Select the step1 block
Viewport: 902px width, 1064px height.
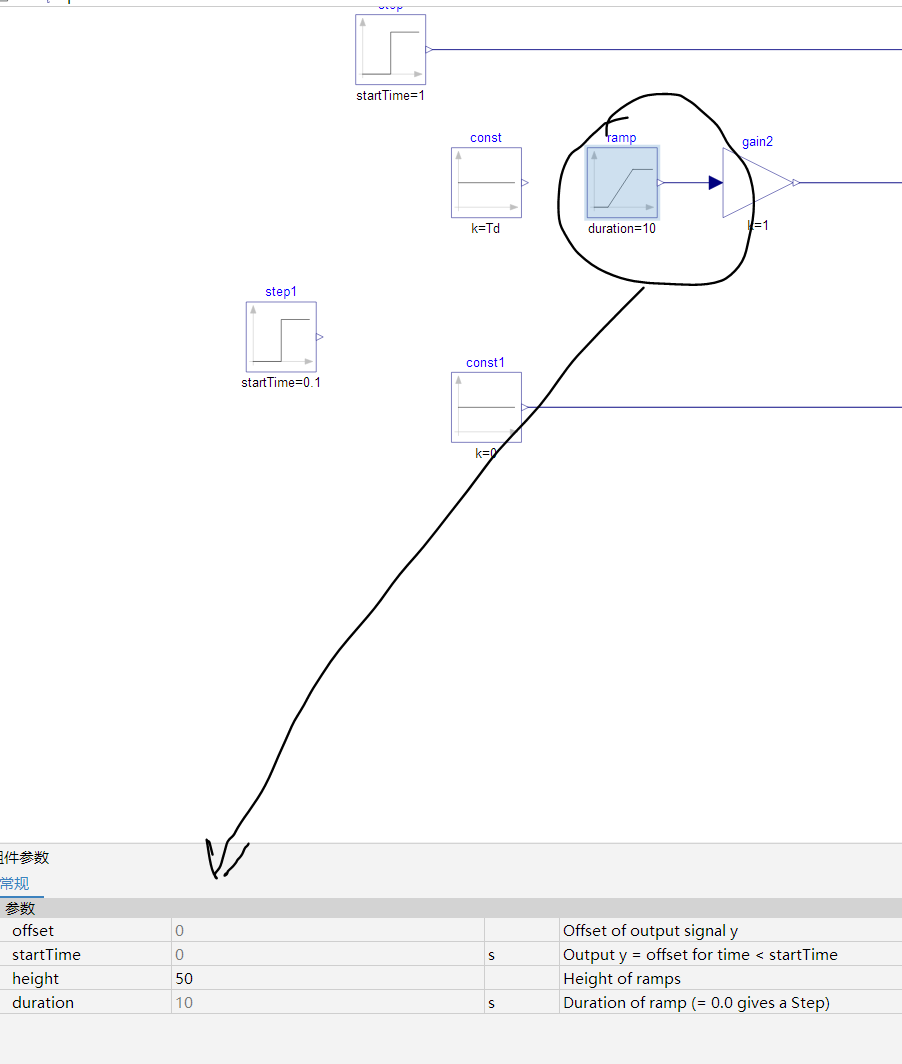click(281, 337)
